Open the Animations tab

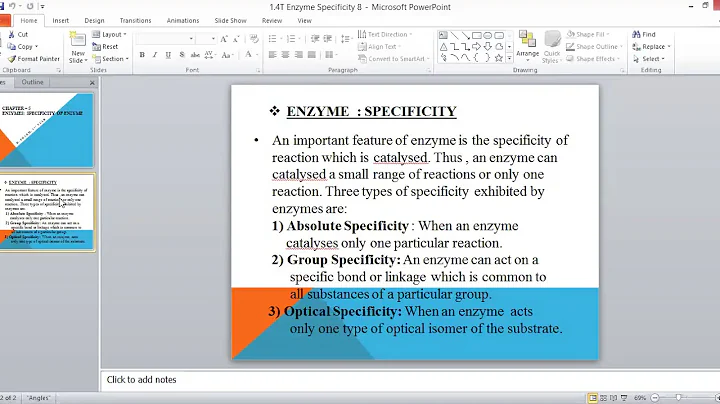point(183,21)
